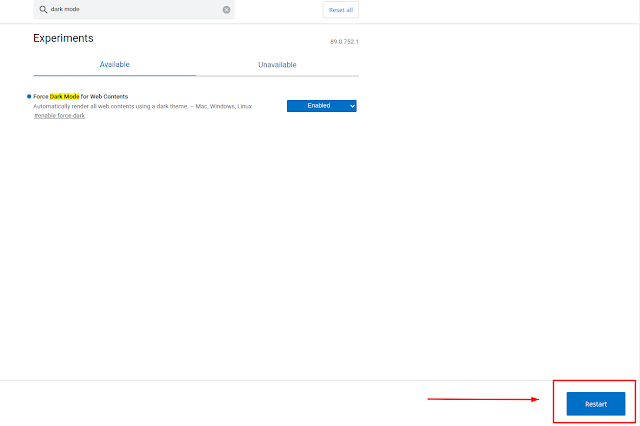Switch to the Unavailable tab
The image size is (640, 426).
pos(277,65)
